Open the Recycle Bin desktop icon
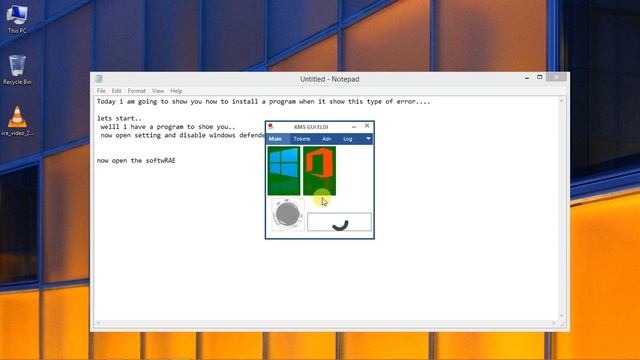Viewport: 640px width, 360px height. [x=17, y=70]
